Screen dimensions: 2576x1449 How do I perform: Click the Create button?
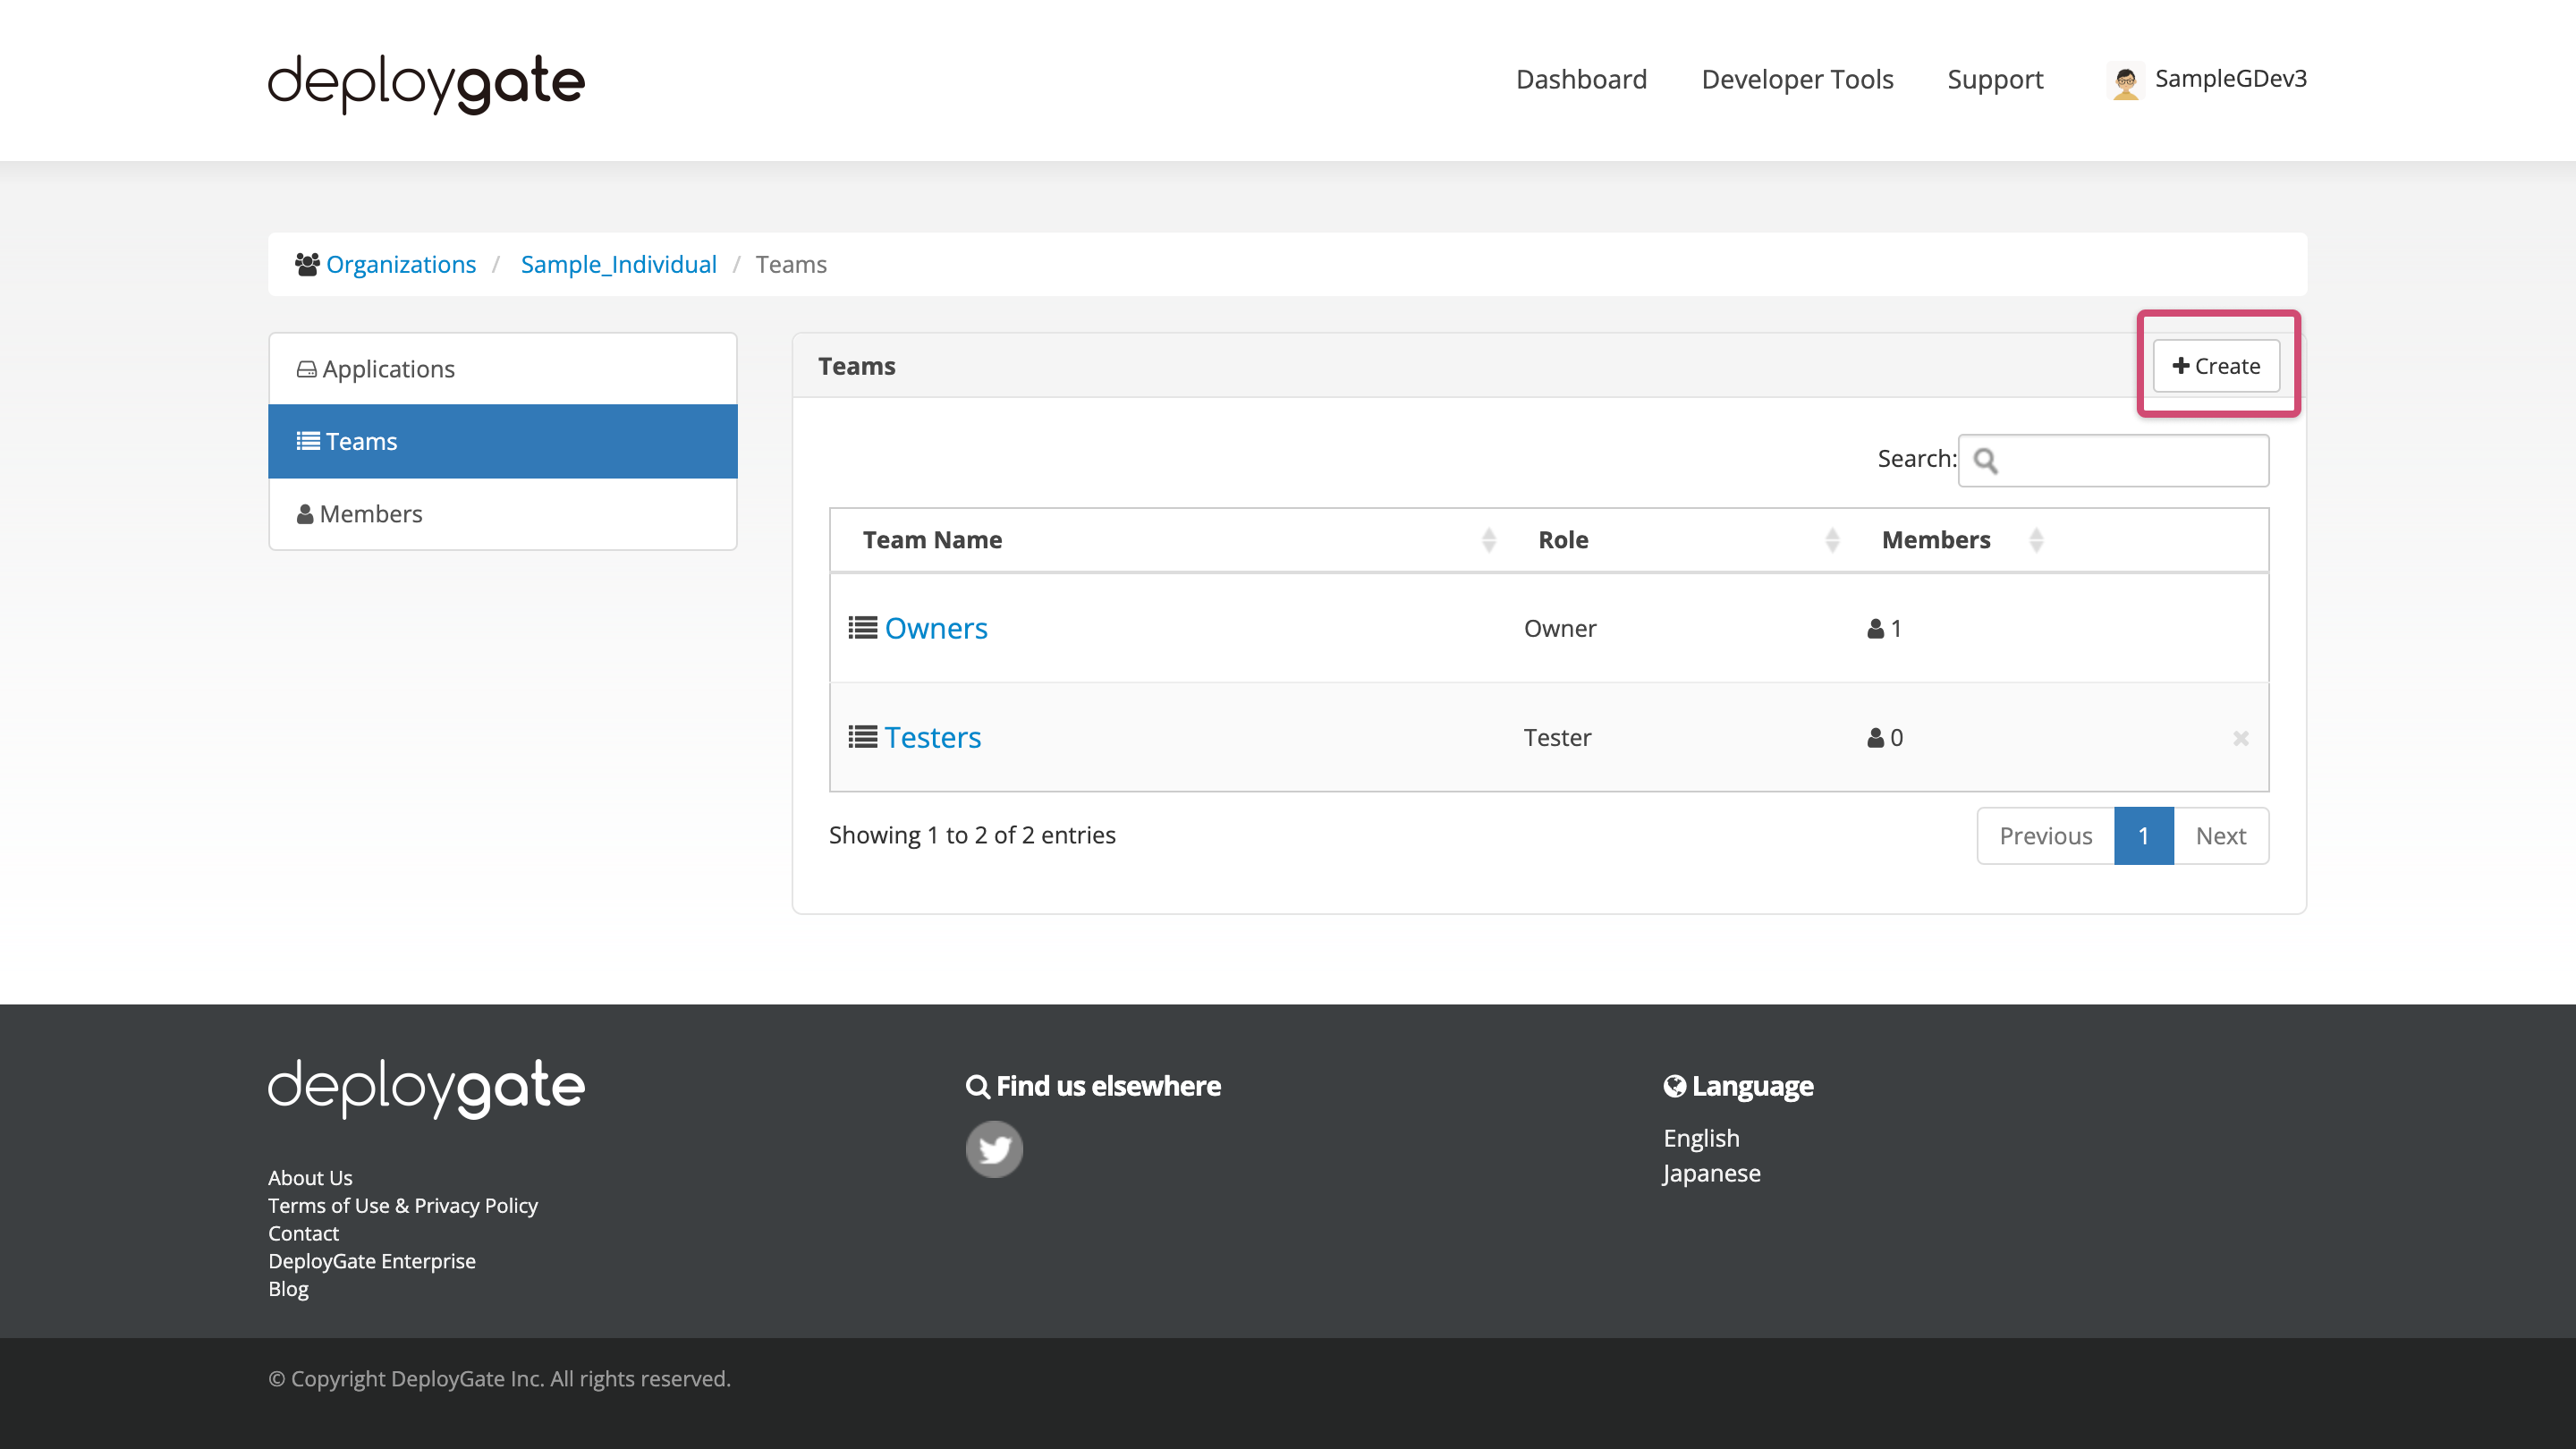2216,366
